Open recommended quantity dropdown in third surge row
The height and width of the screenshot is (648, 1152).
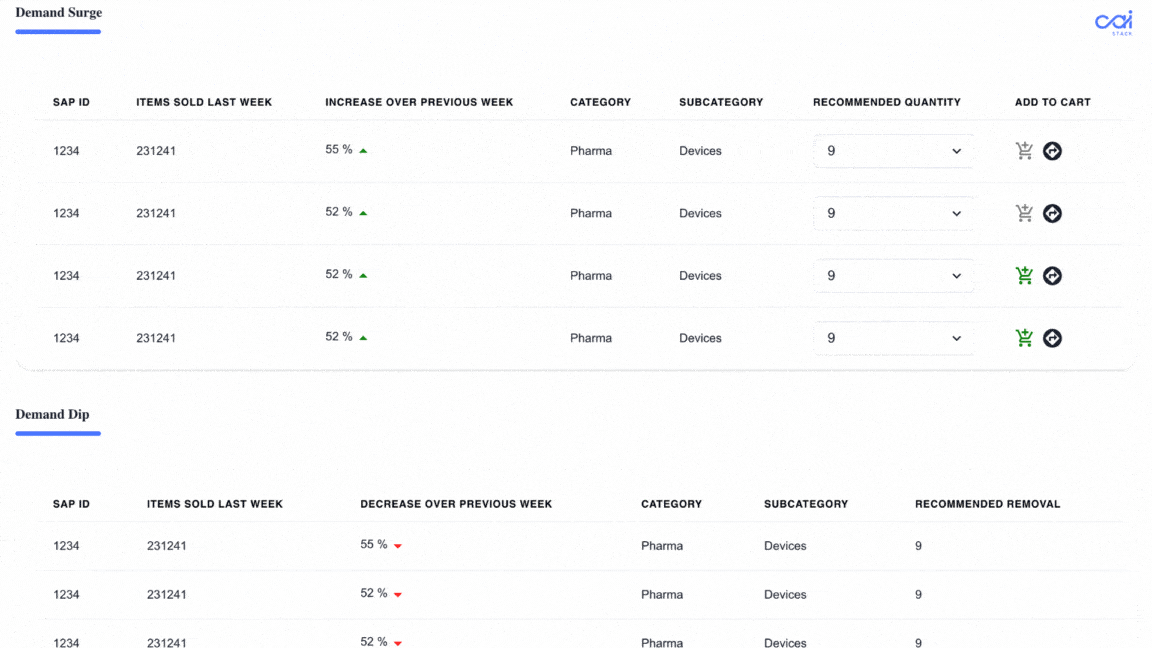coord(893,276)
